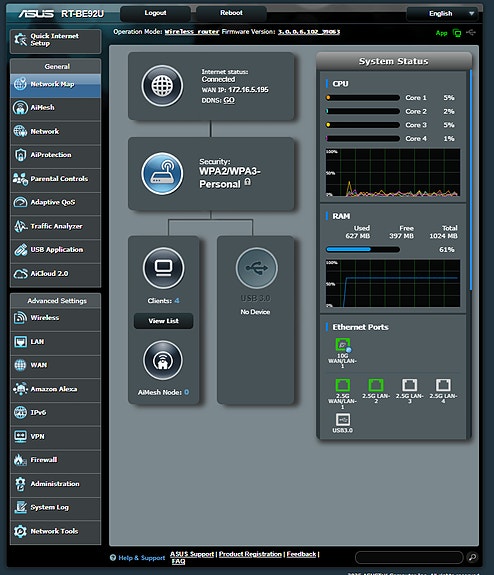Viewport: 494px width, 575px height.
Task: Click the CPU usage history graph
Action: [393, 172]
